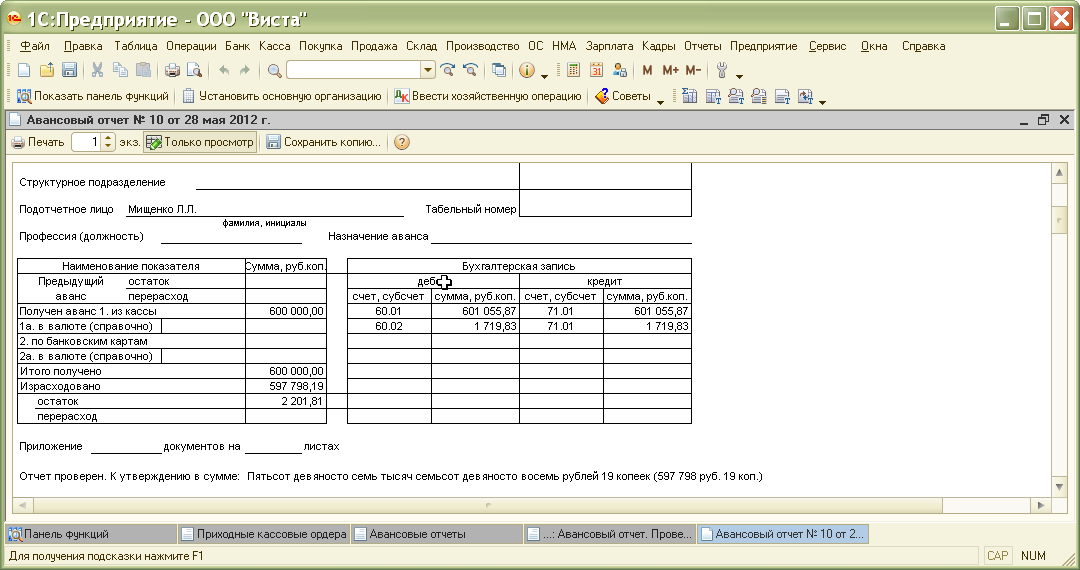The height and width of the screenshot is (570, 1080).
Task: Click the M+ memory add button
Action: click(x=670, y=70)
